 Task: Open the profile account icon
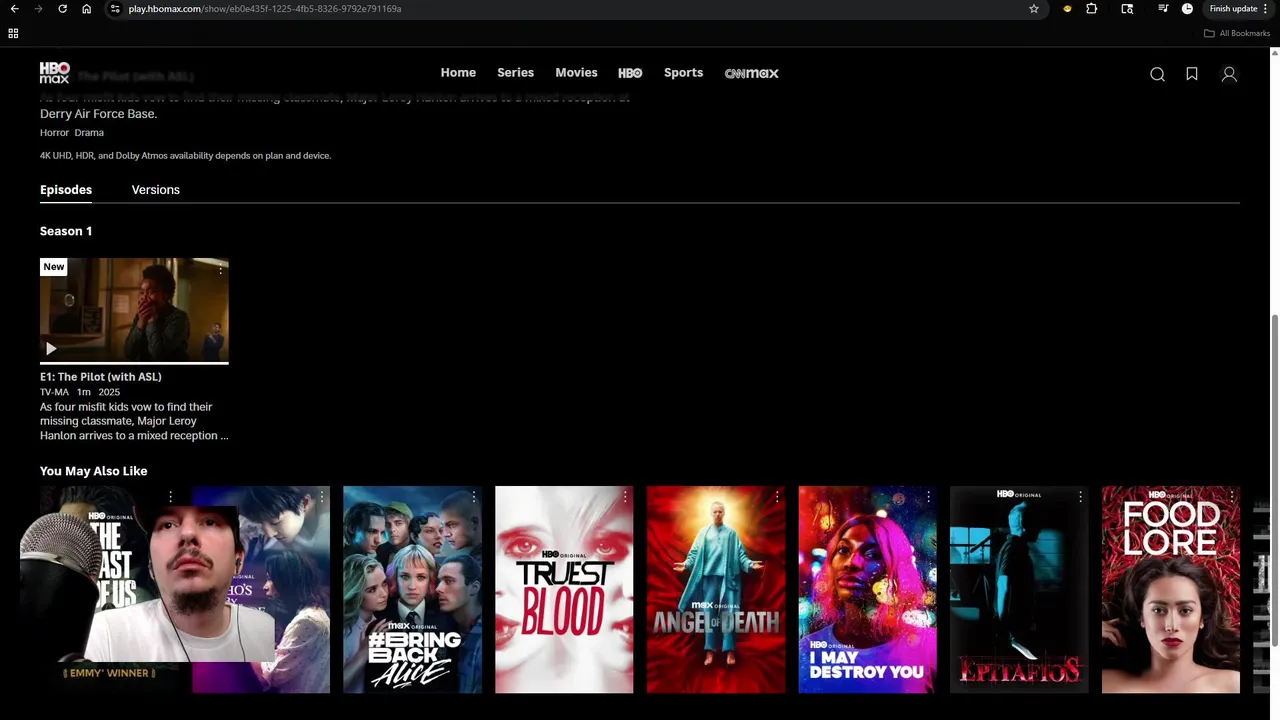1229,74
